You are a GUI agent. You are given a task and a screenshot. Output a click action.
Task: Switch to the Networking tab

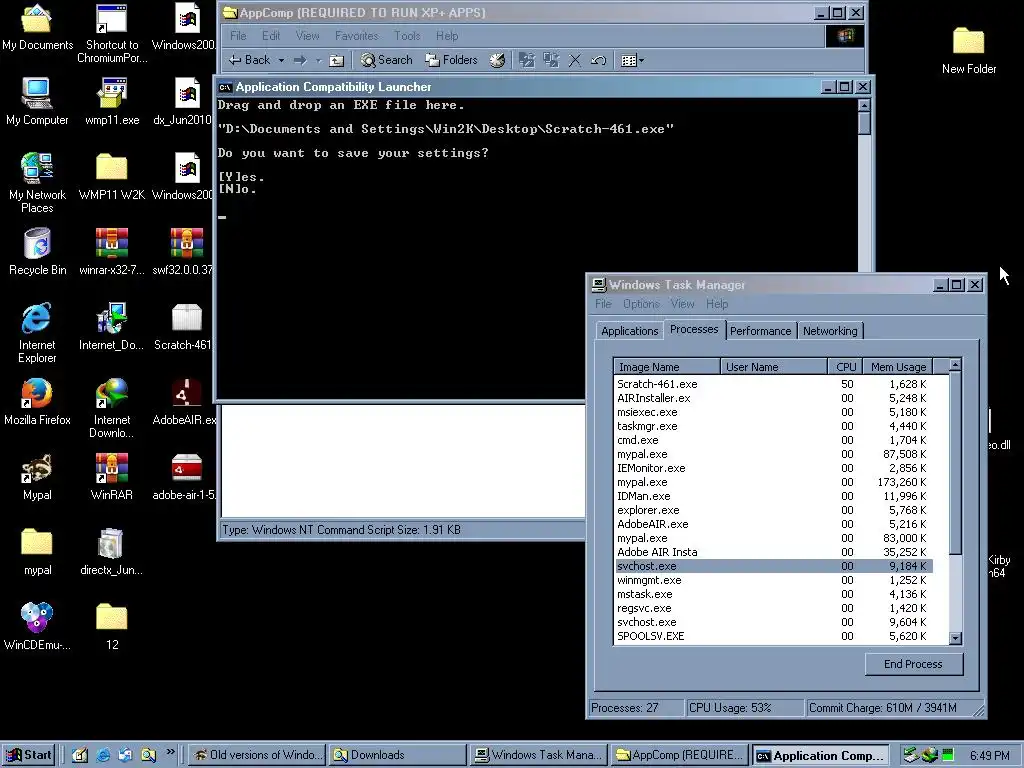pyautogui.click(x=830, y=331)
